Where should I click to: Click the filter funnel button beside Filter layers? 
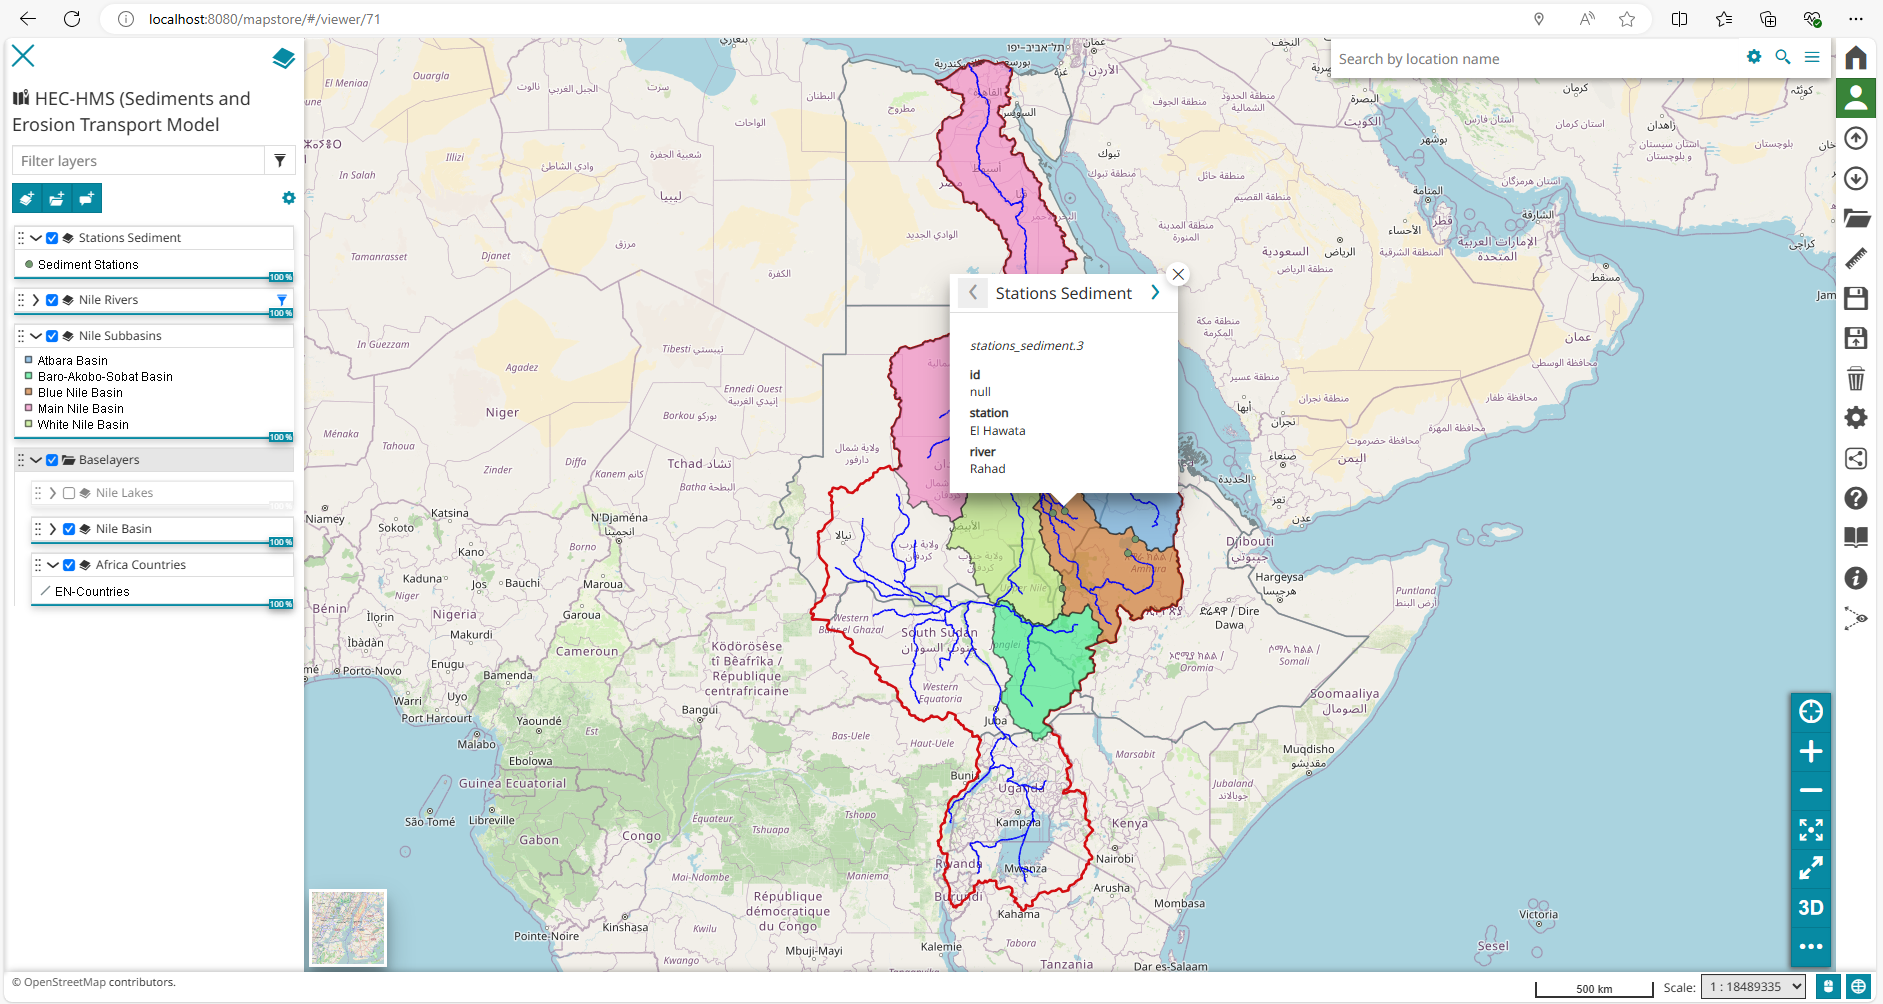point(280,160)
